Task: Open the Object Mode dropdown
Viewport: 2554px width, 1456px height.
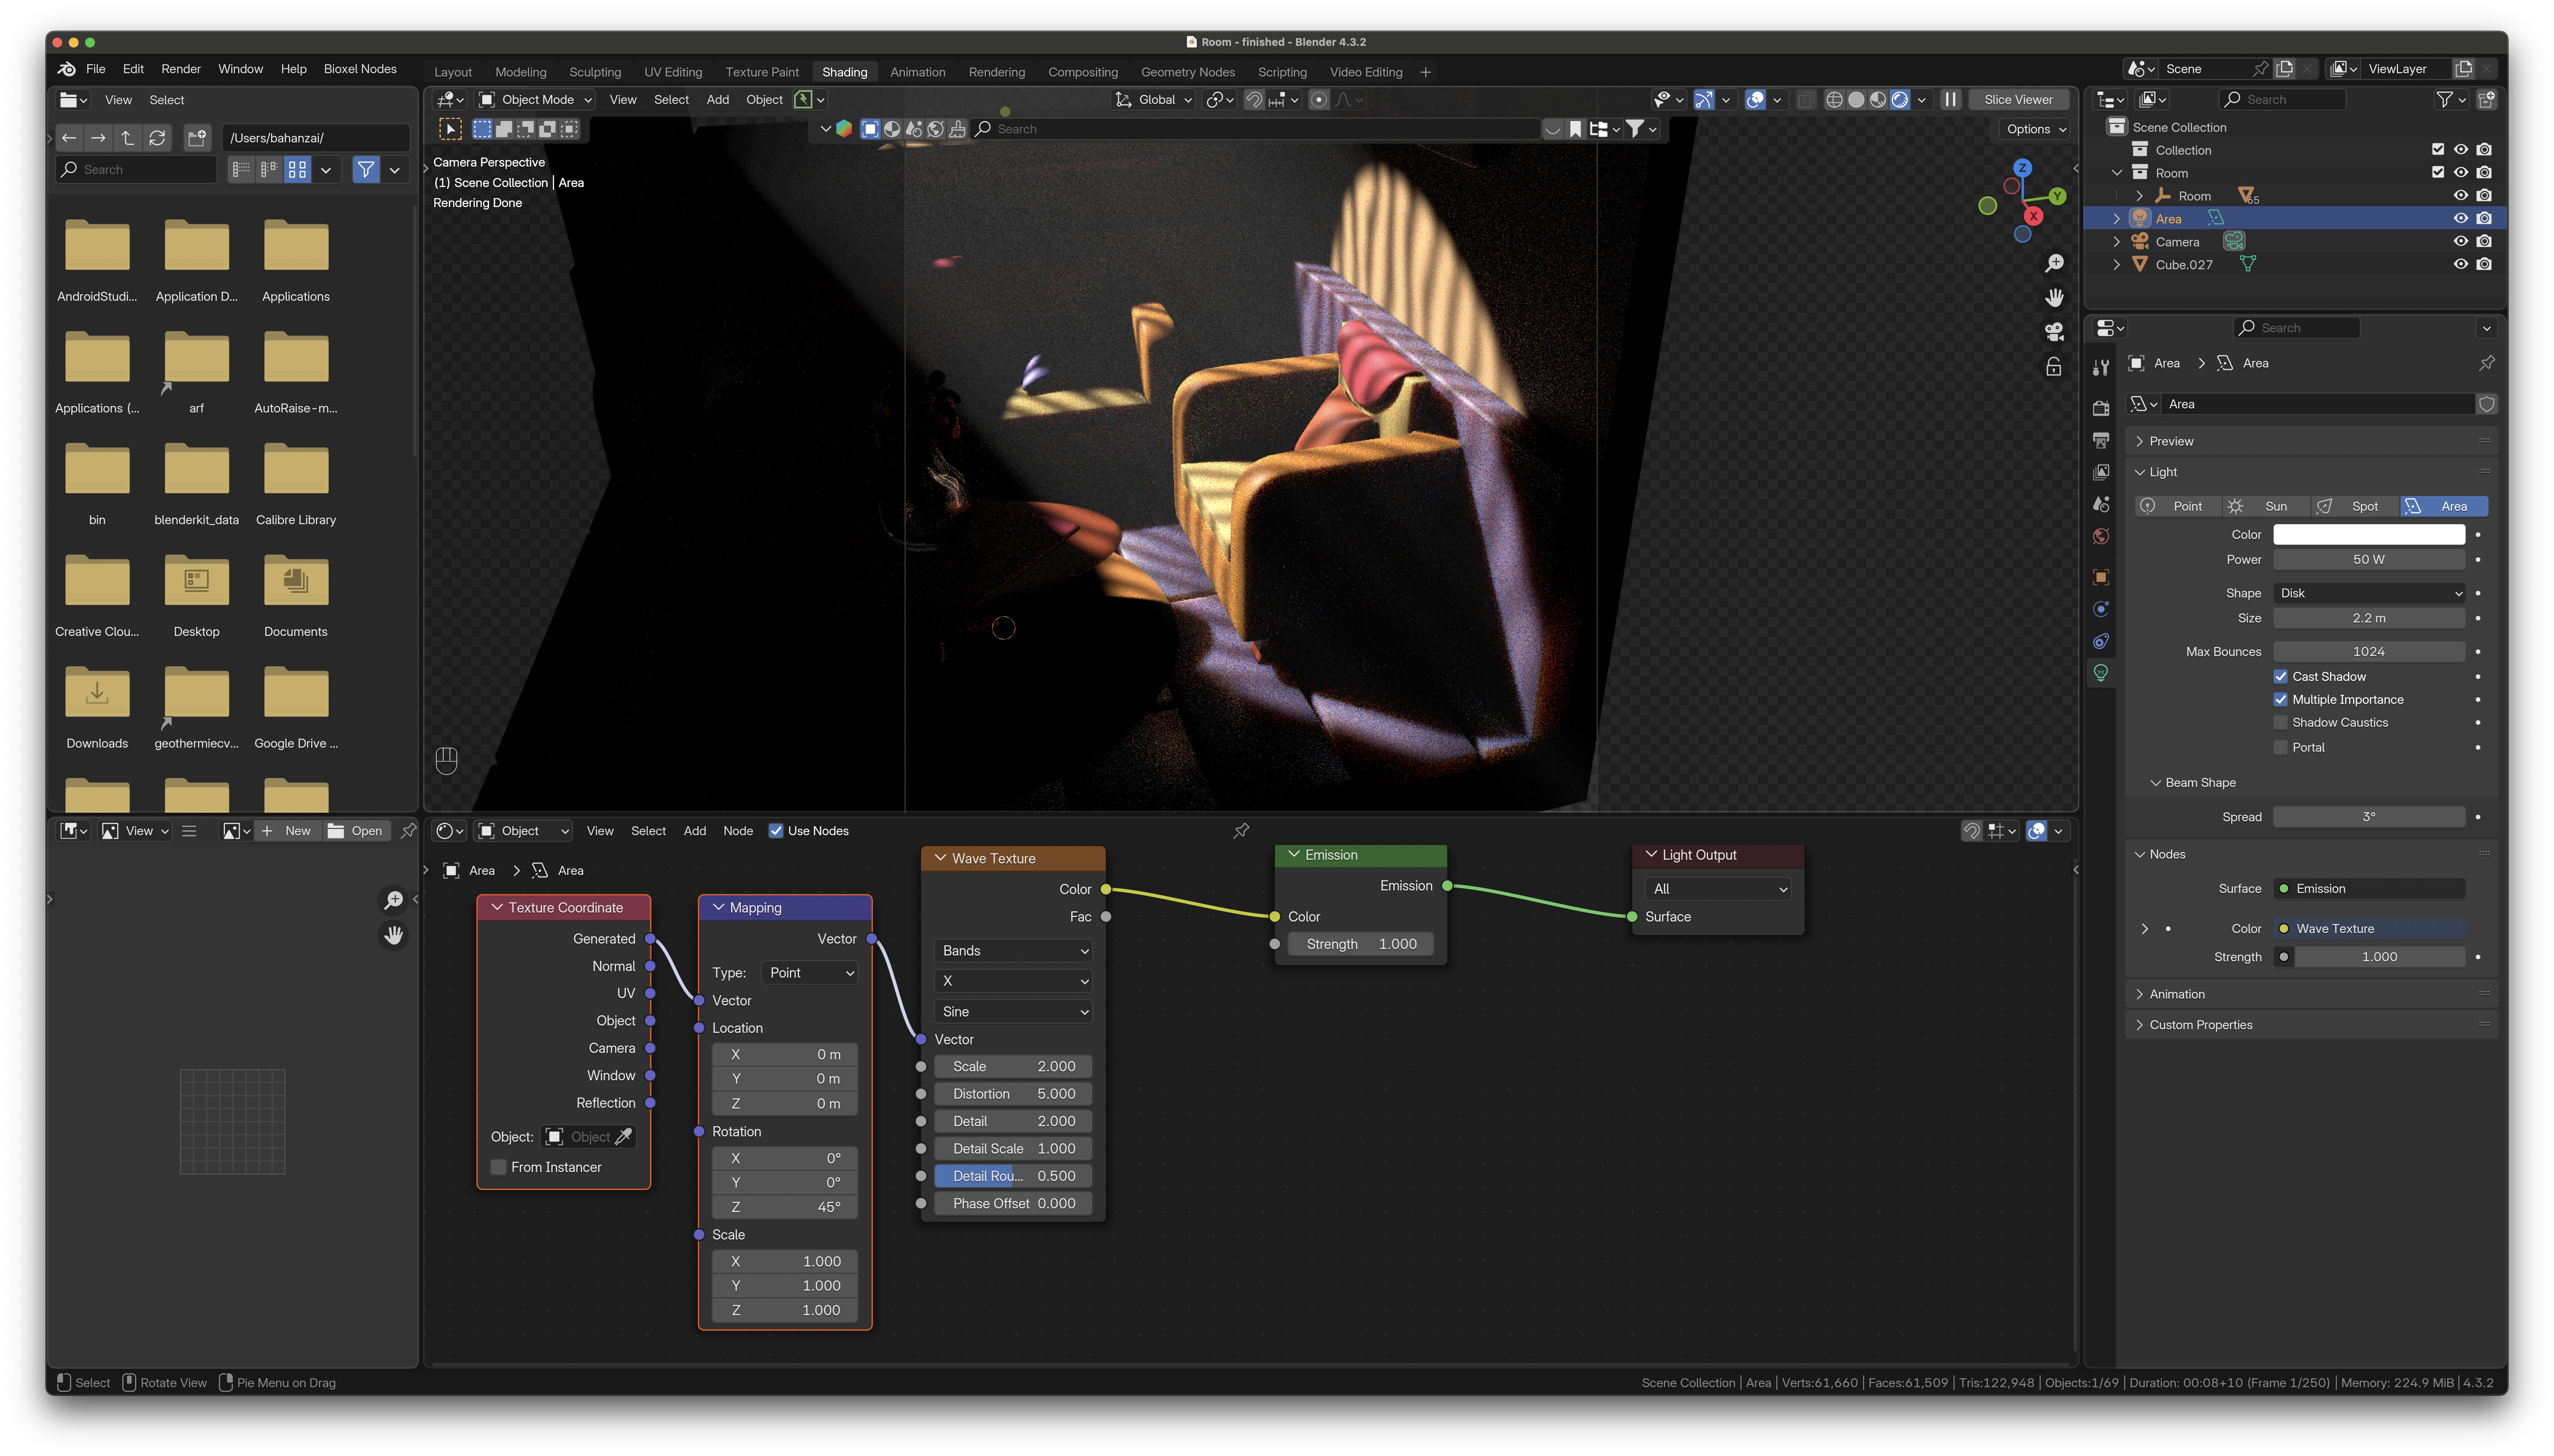Action: pyautogui.click(x=536, y=100)
